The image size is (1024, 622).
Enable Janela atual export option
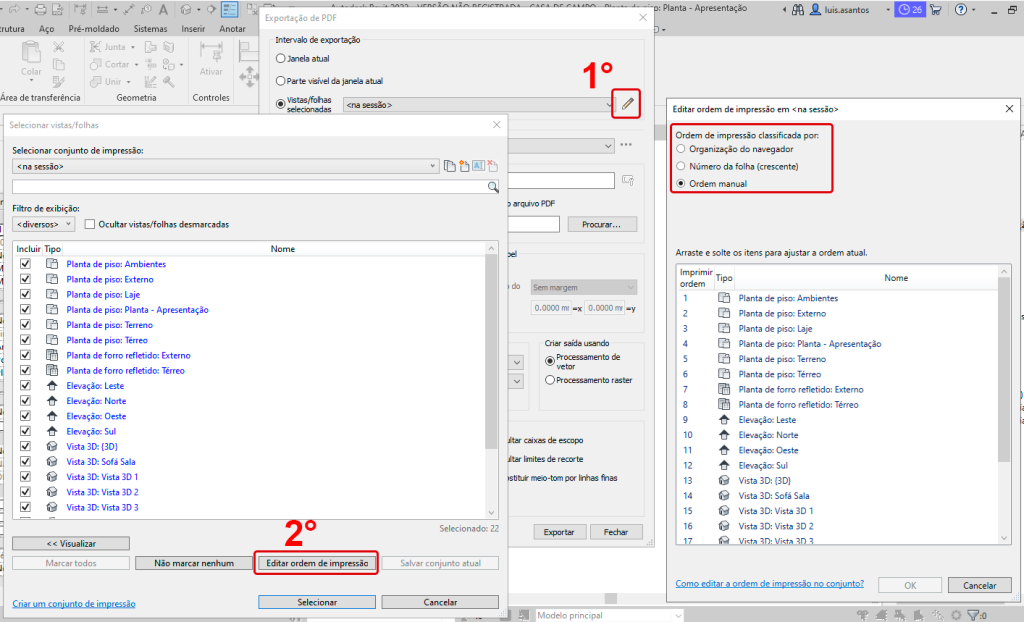click(x=280, y=59)
